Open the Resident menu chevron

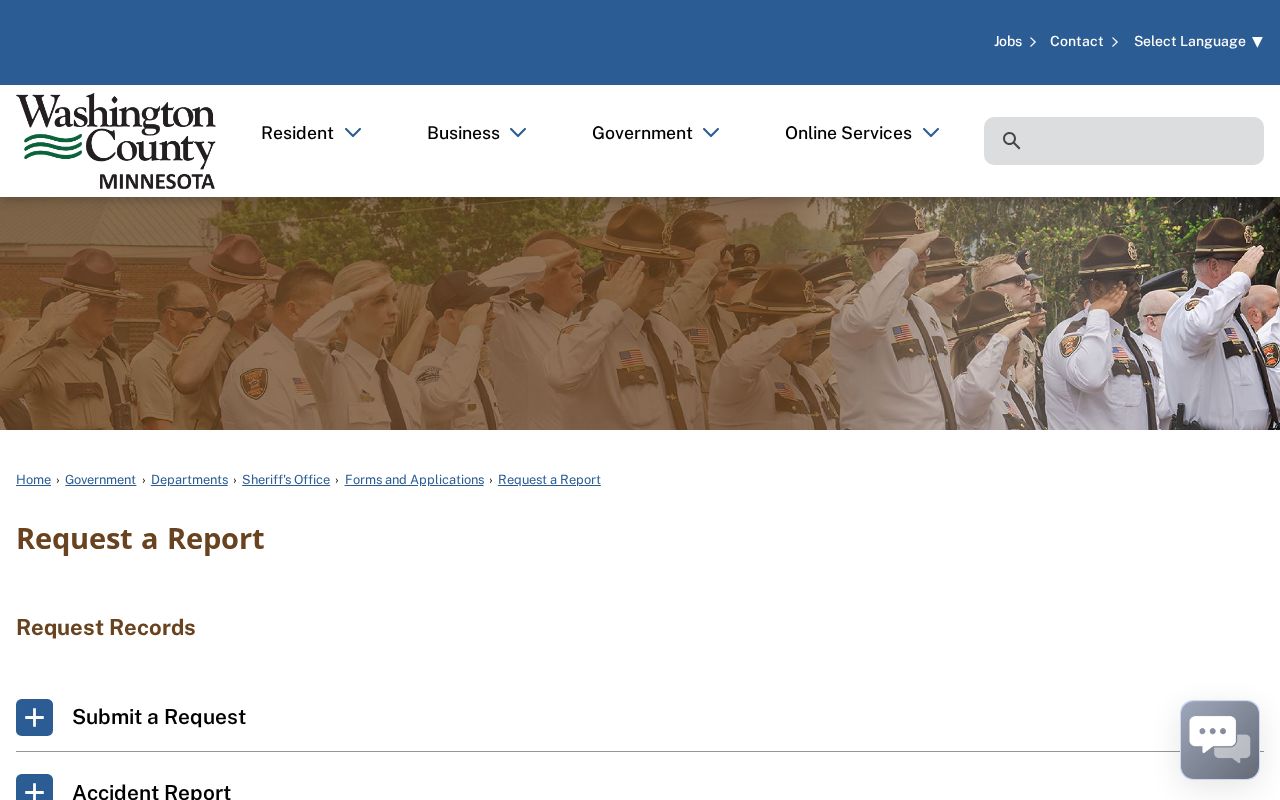tap(353, 133)
